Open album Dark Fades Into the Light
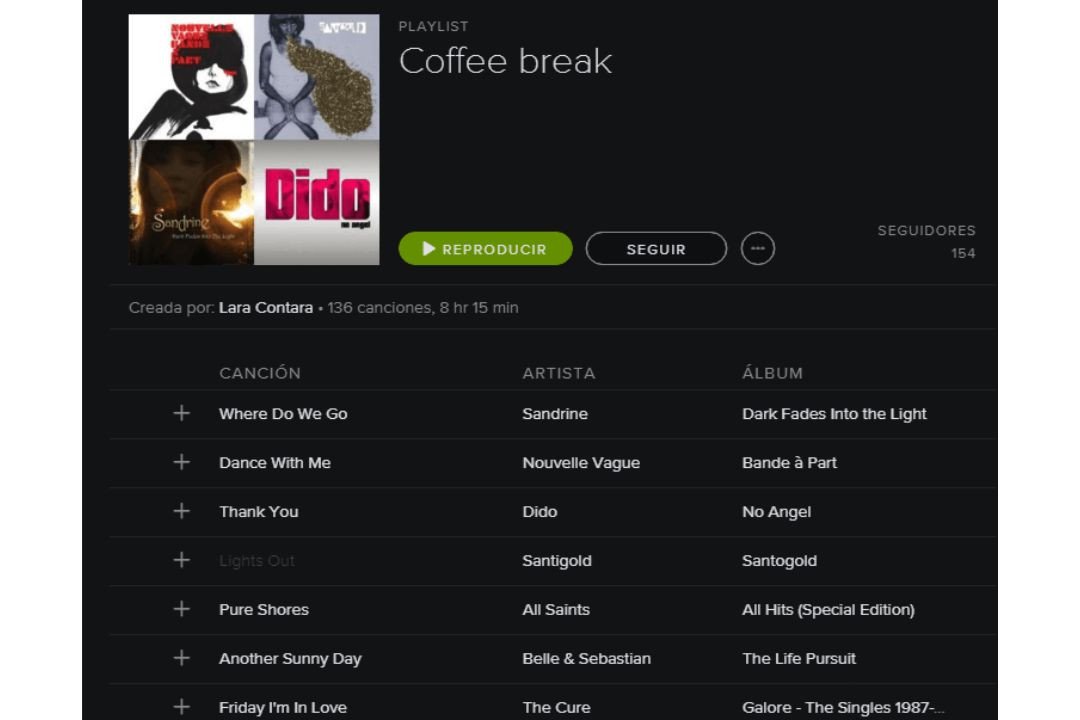 (834, 414)
